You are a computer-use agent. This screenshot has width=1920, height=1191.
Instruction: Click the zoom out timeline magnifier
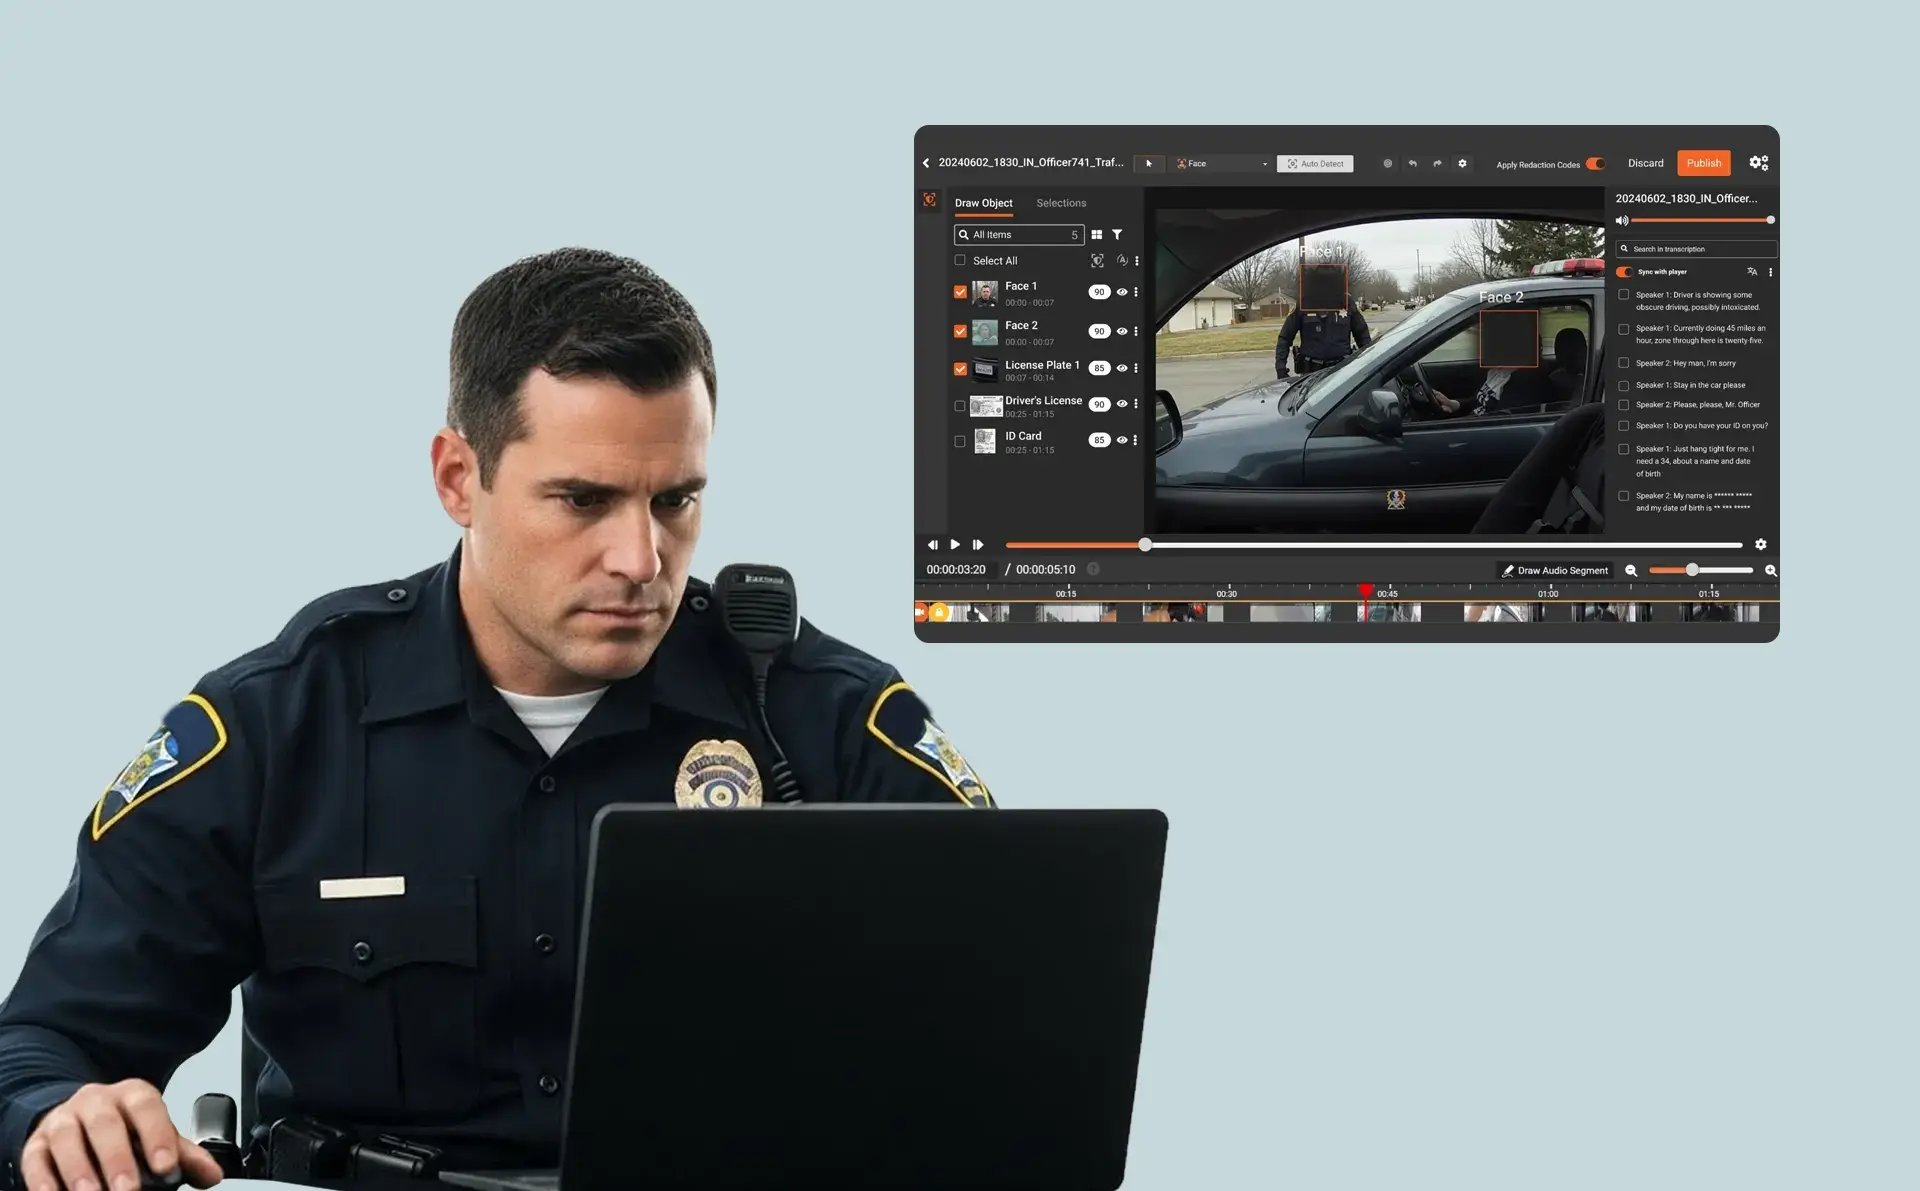point(1631,570)
